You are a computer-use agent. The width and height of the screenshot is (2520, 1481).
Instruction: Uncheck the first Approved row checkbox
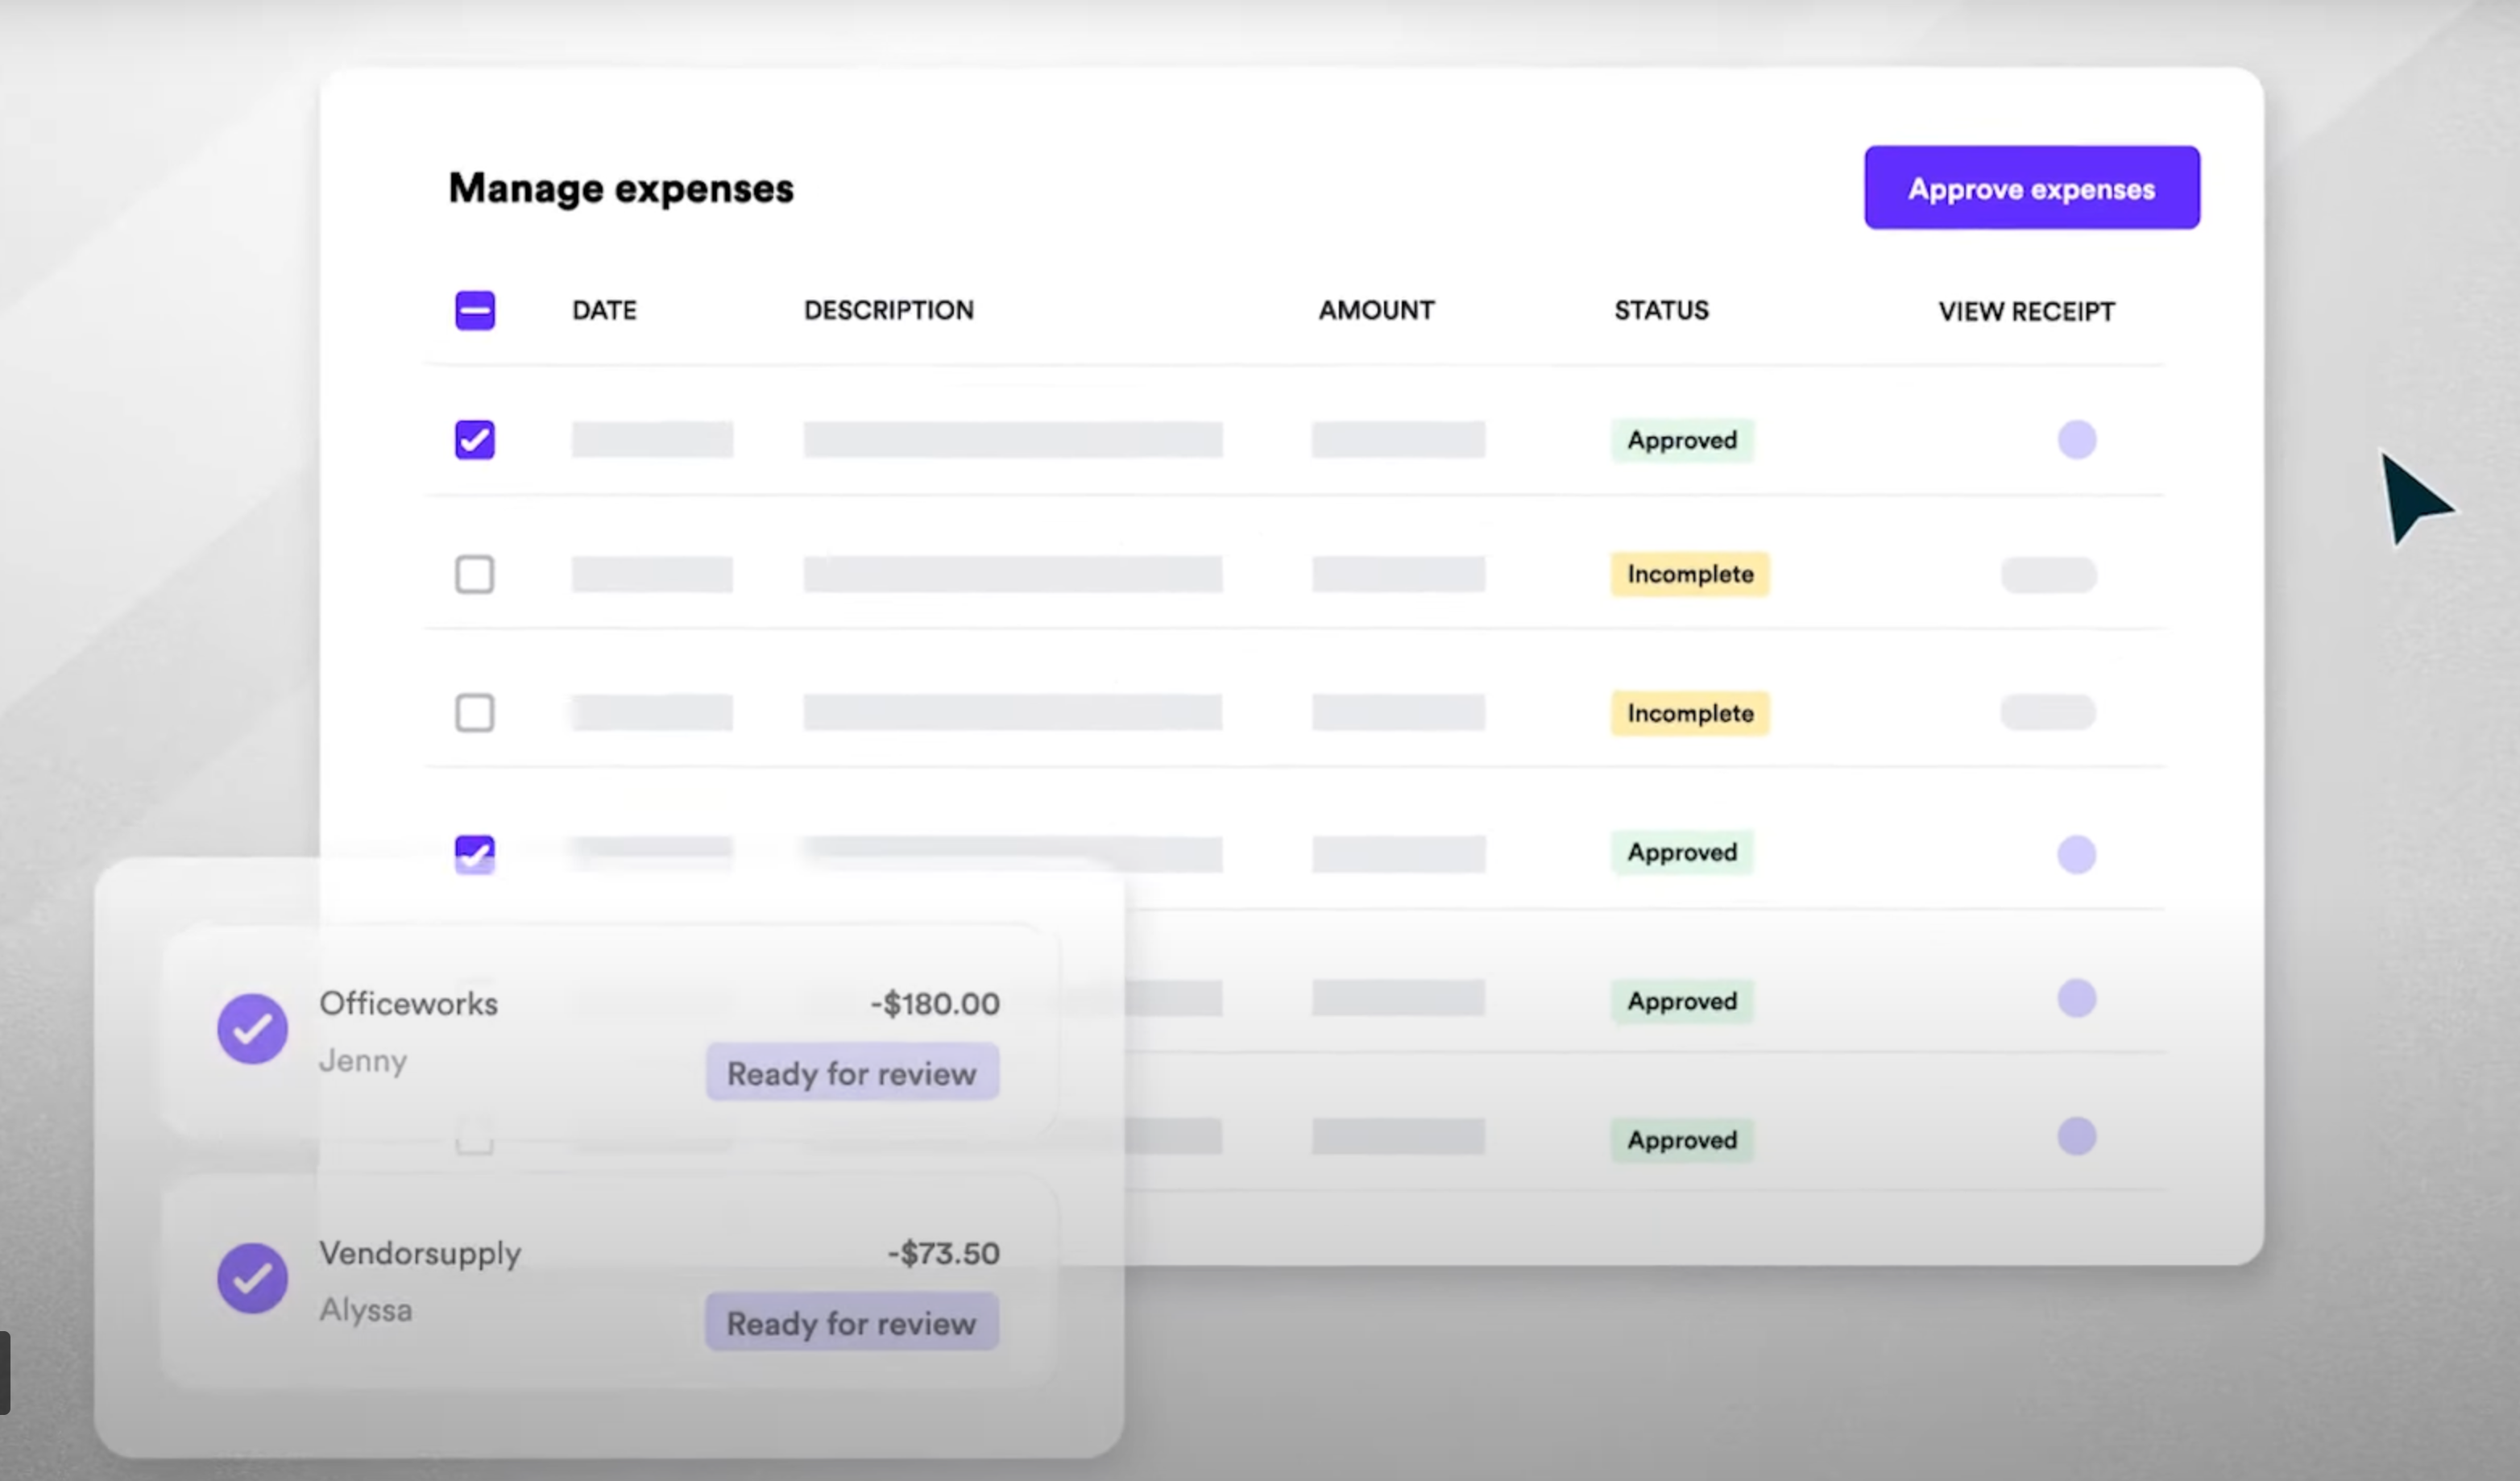(x=474, y=440)
